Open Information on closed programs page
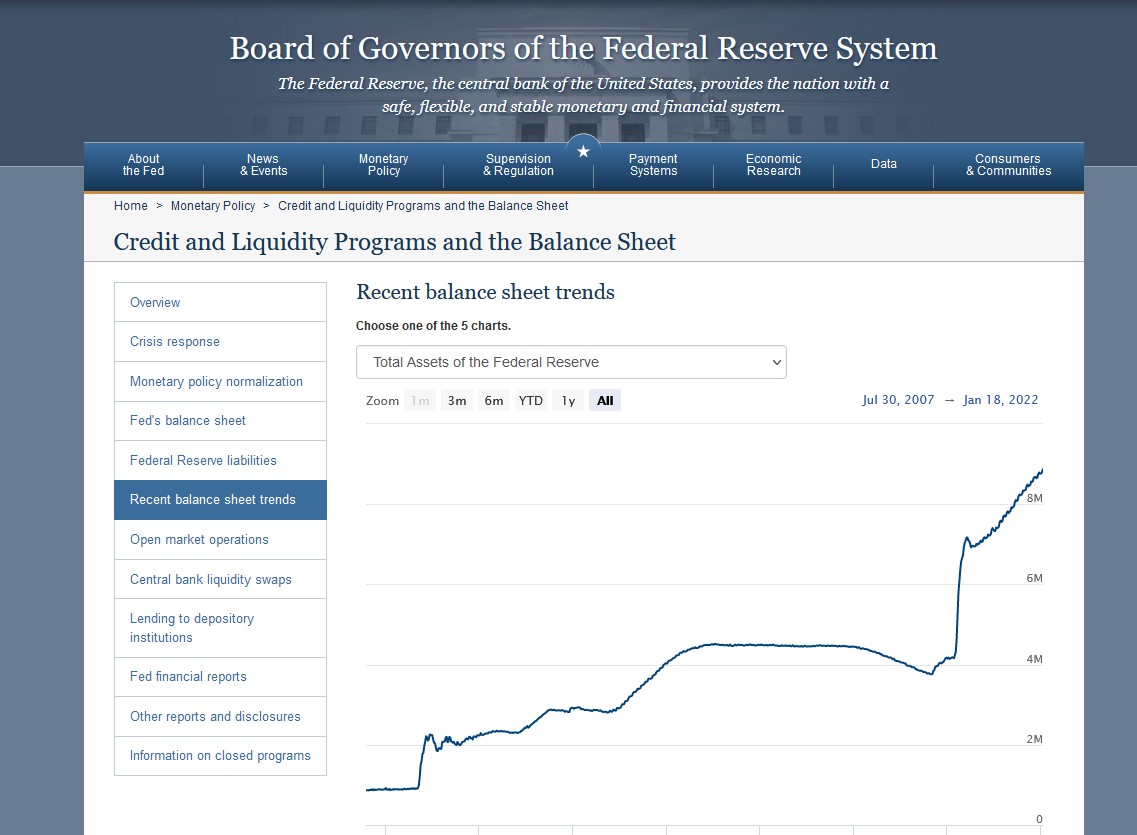 (x=220, y=755)
